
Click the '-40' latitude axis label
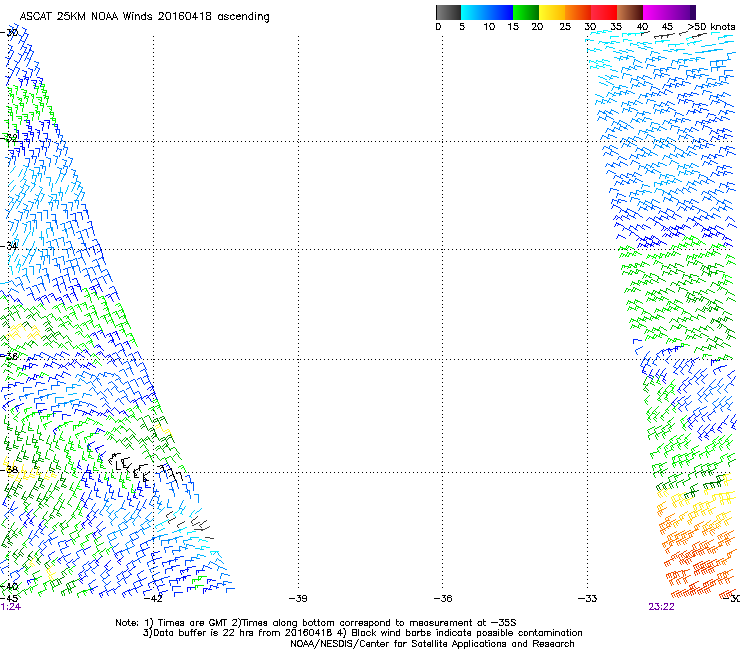[x=9, y=587]
